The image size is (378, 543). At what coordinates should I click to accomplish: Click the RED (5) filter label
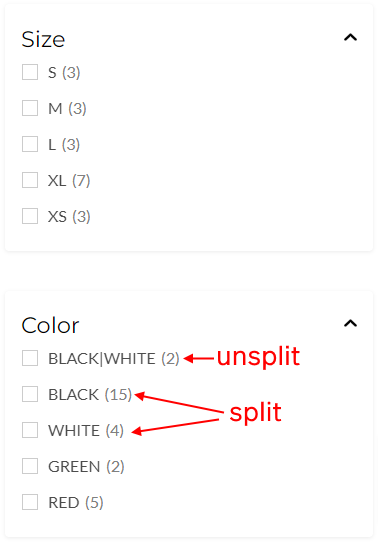(x=76, y=503)
